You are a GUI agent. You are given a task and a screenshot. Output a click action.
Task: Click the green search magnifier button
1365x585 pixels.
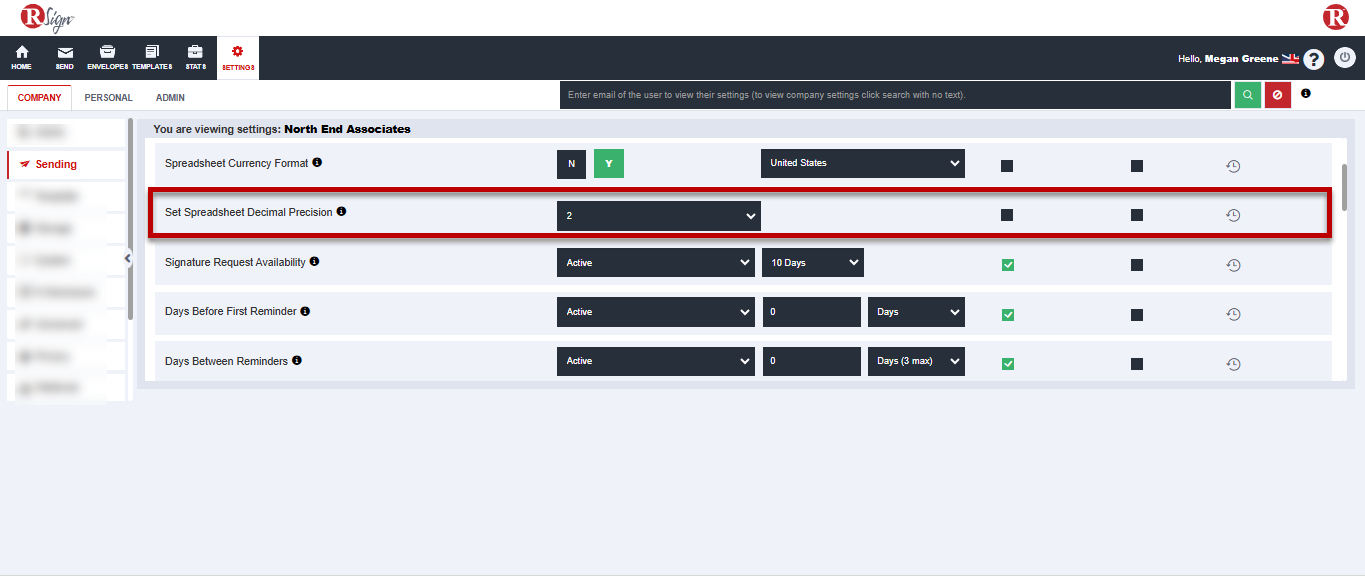(1247, 95)
